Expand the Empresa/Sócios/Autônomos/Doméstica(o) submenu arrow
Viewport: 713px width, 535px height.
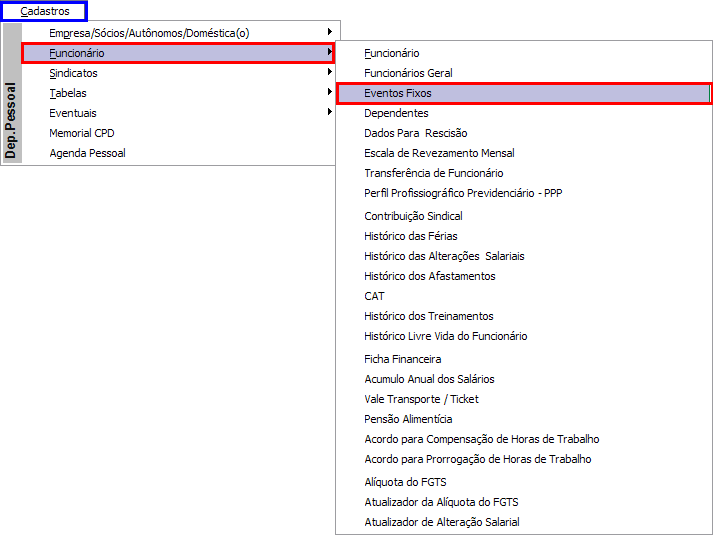[x=330, y=32]
